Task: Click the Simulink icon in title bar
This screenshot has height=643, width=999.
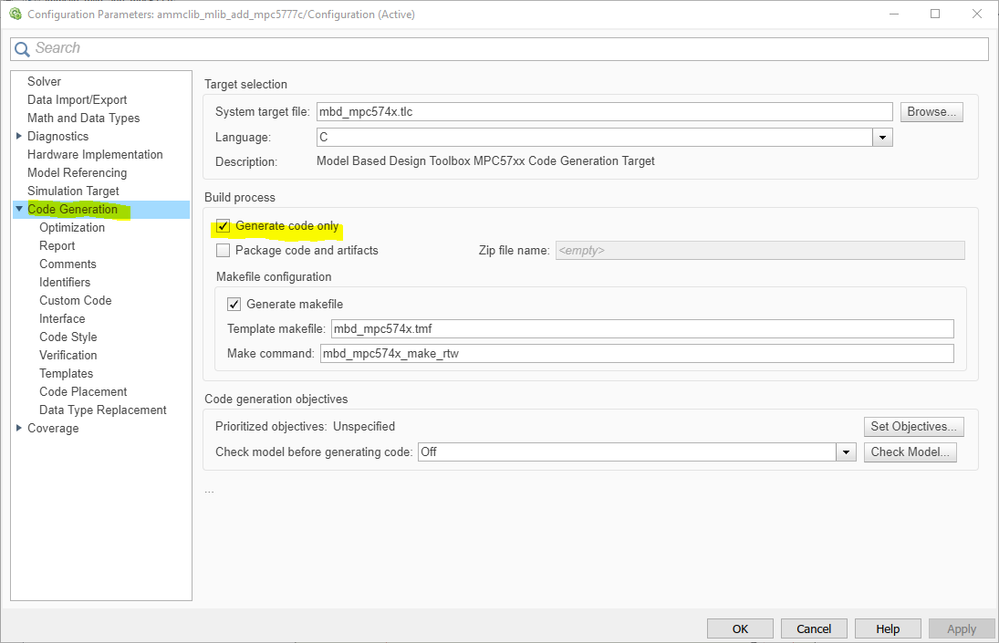Action: coord(15,13)
